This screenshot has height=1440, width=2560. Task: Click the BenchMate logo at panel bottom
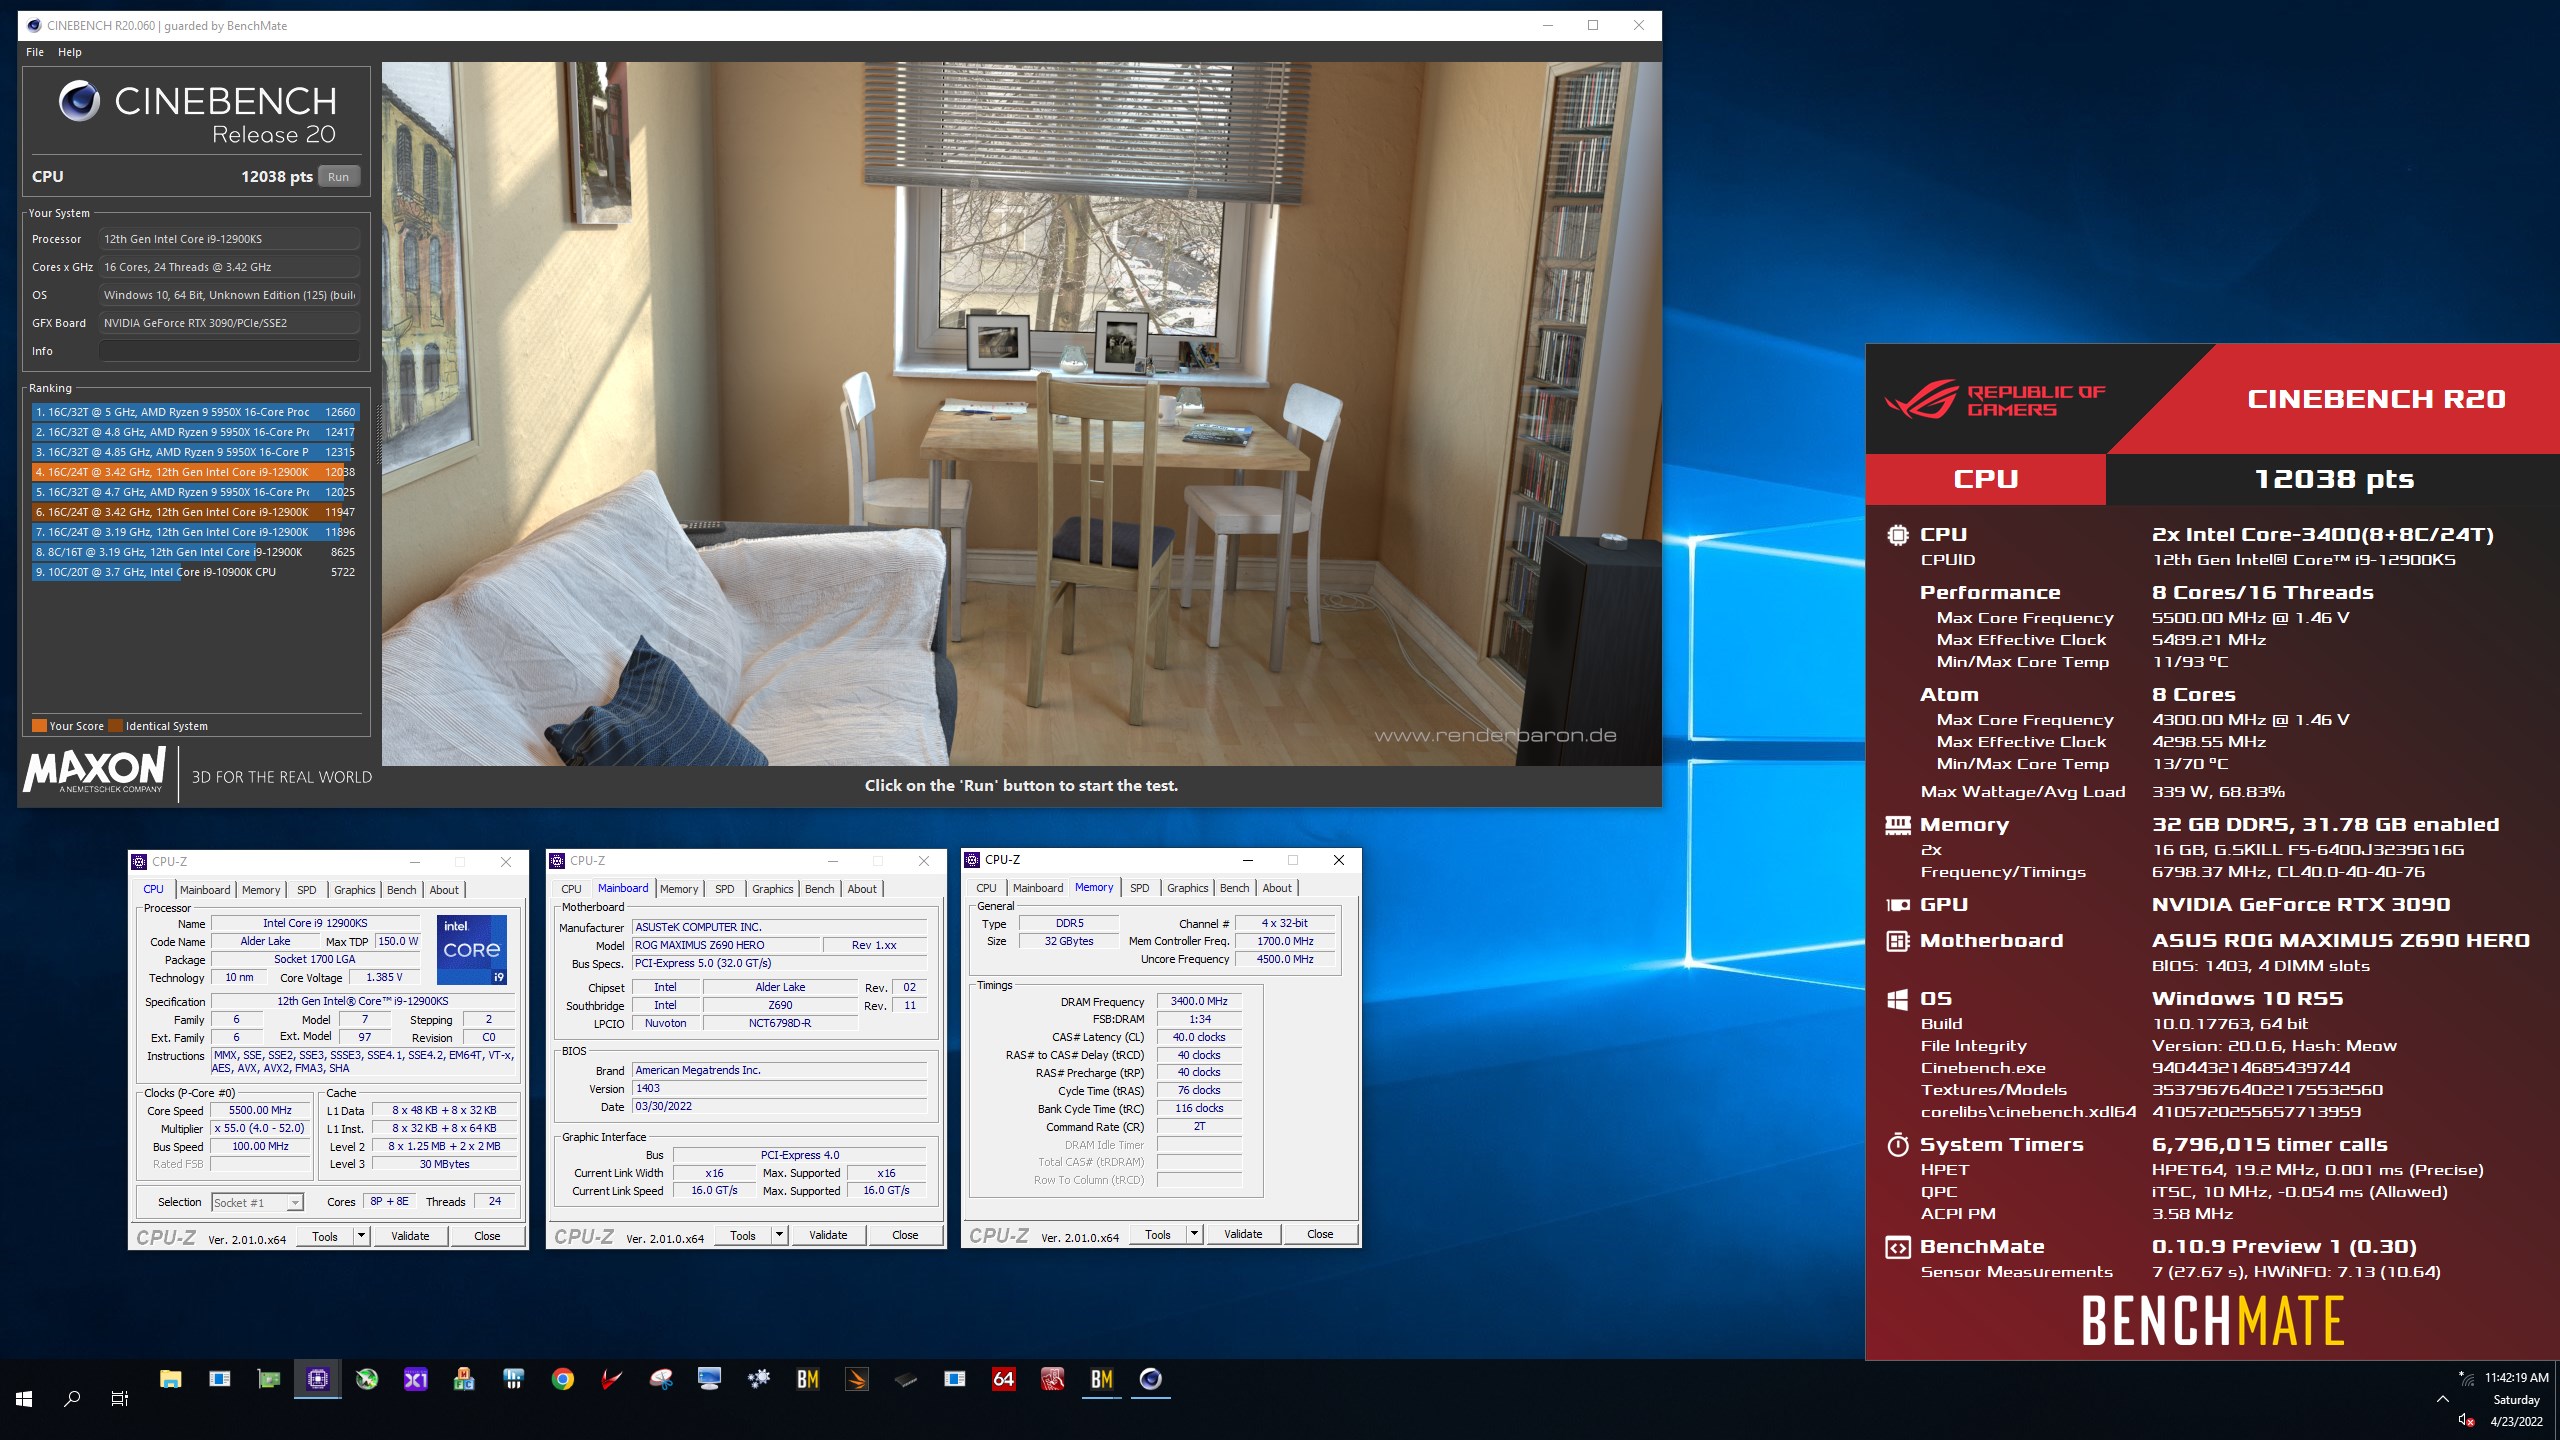2213,1320
